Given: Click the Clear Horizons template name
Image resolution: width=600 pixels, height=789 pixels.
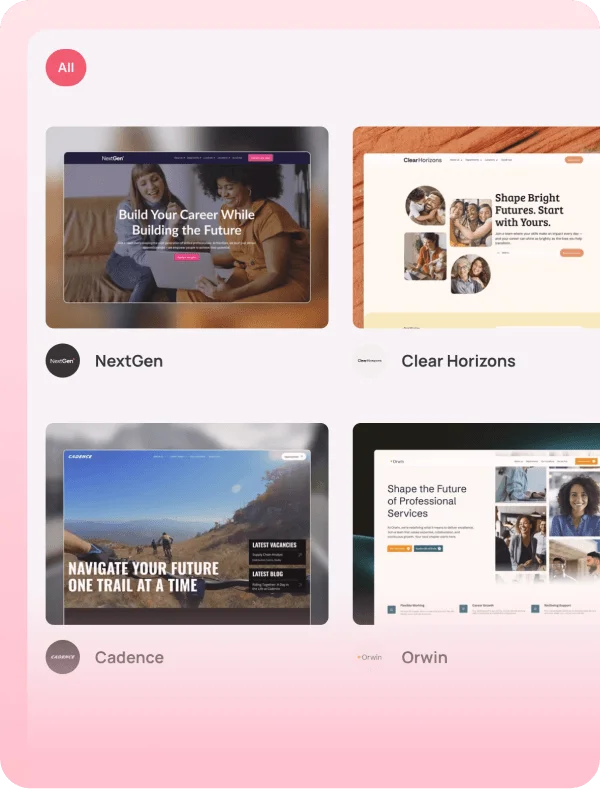Looking at the screenshot, I should 458,360.
